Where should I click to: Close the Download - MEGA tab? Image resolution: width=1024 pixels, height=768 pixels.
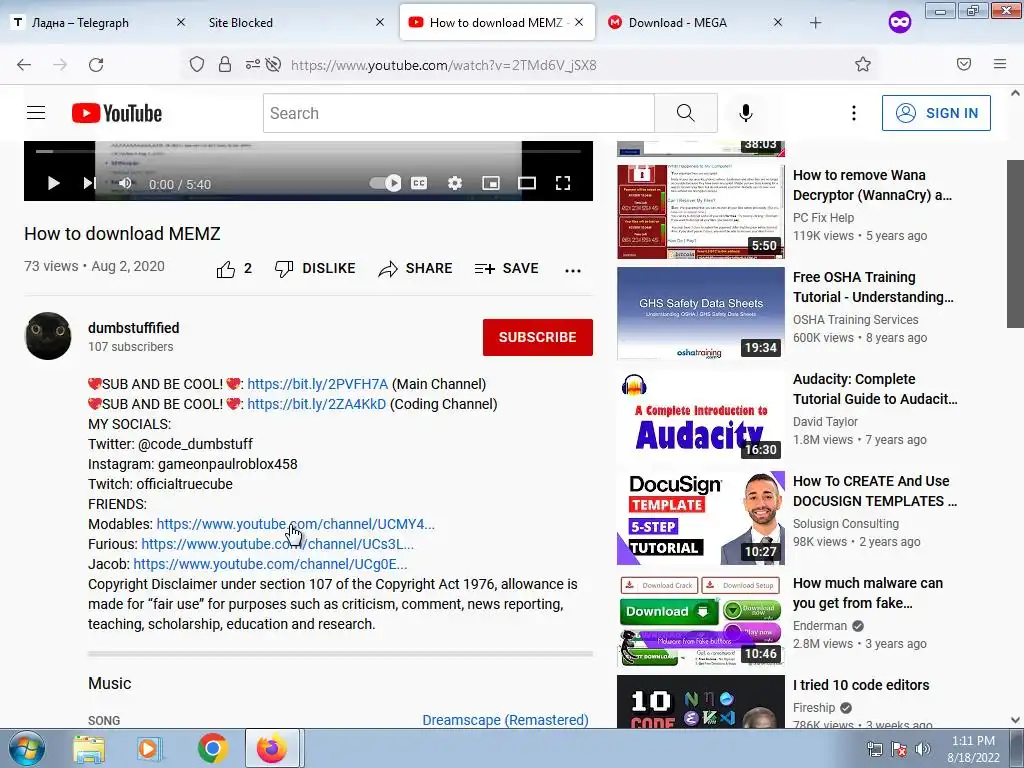pyautogui.click(x=777, y=22)
